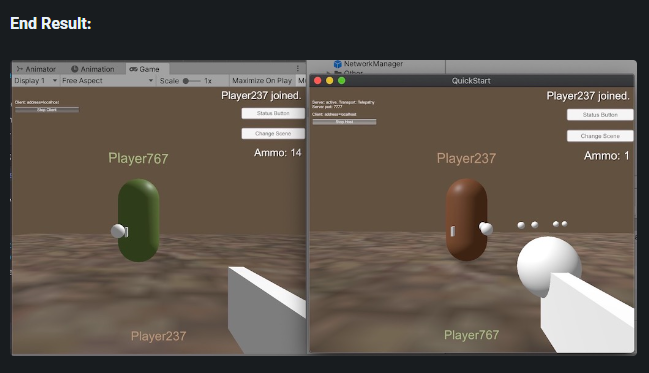Image resolution: width=649 pixels, height=373 pixels.
Task: Click Status Button in Unity Game view
Action: click(273, 113)
